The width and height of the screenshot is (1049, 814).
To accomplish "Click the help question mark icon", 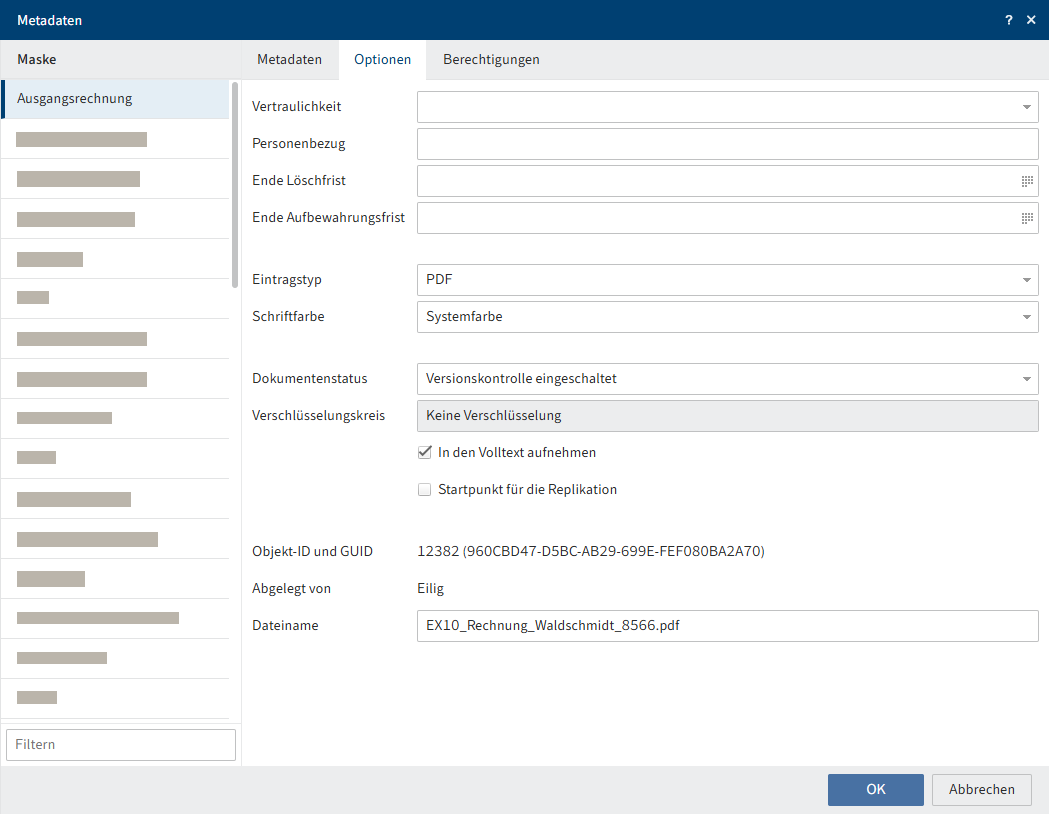I will pyautogui.click(x=1008, y=19).
